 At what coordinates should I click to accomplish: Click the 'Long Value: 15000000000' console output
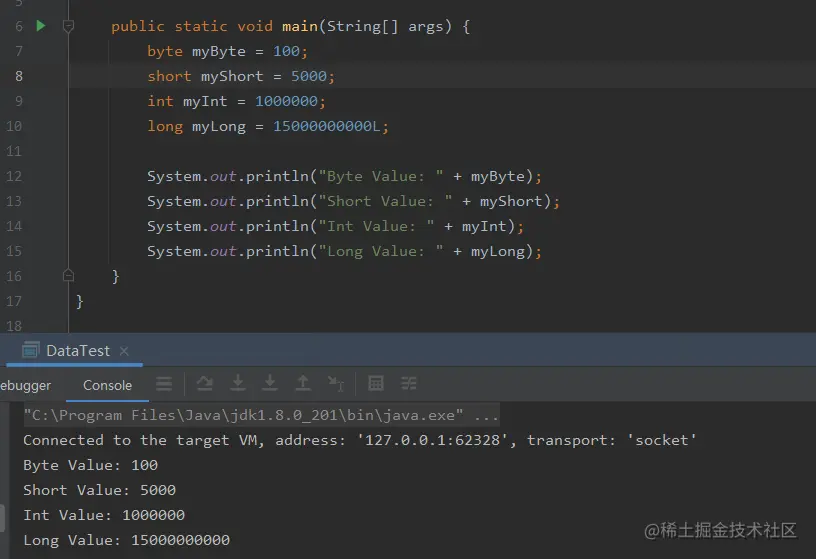point(126,540)
